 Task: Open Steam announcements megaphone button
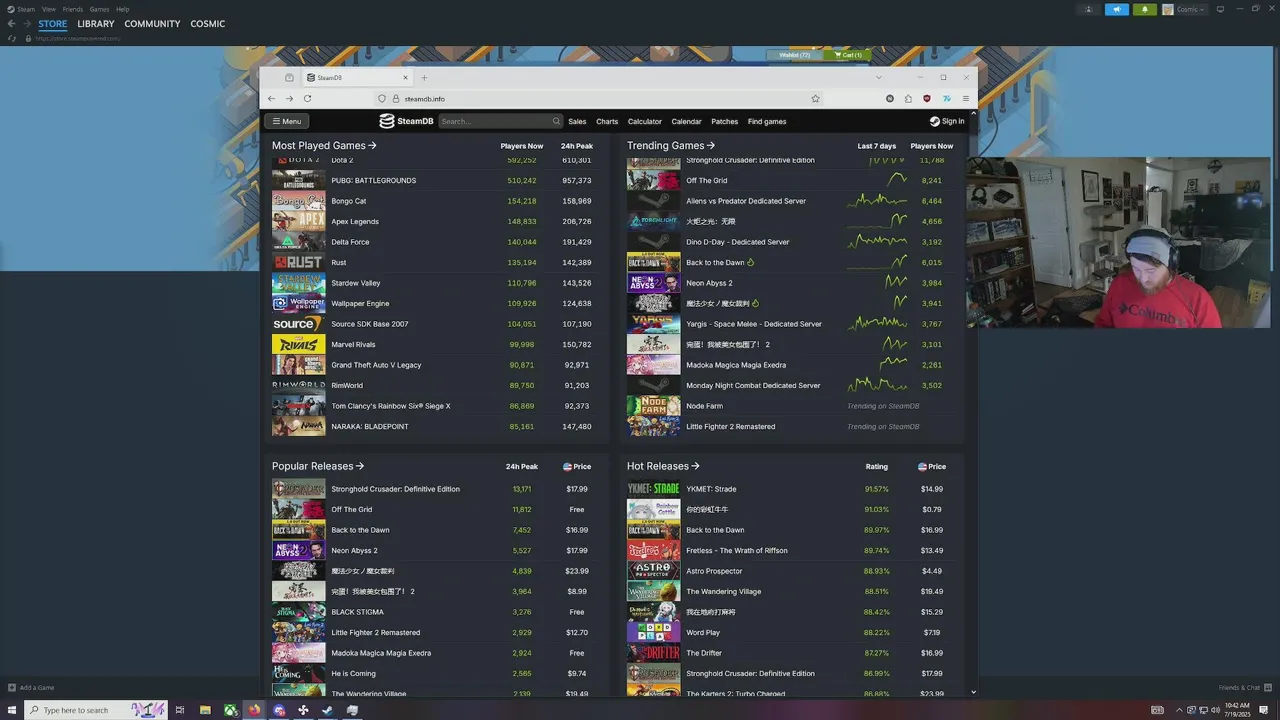tap(1116, 9)
